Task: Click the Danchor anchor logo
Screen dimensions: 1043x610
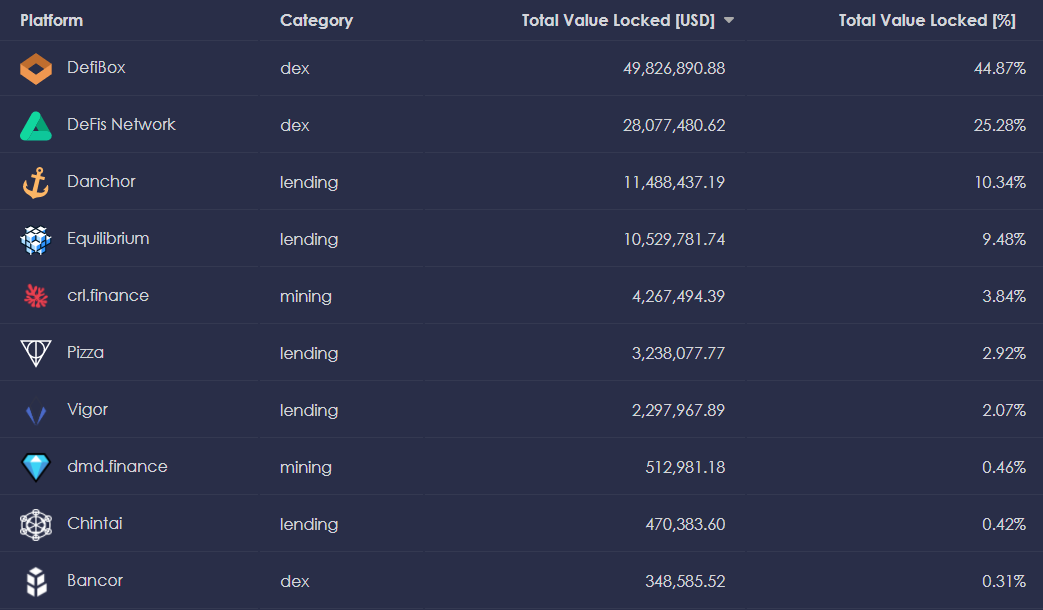Action: (36, 183)
